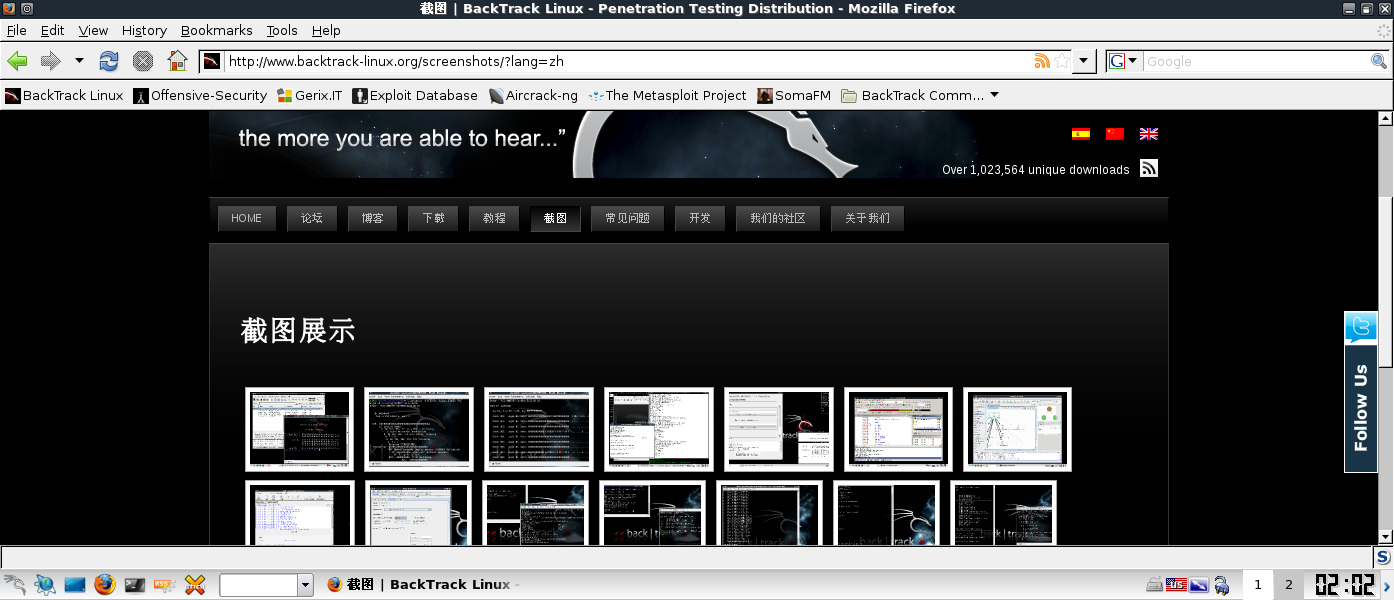This screenshot has width=1394, height=600.
Task: Expand the Google search engine selector
Action: click(1123, 61)
